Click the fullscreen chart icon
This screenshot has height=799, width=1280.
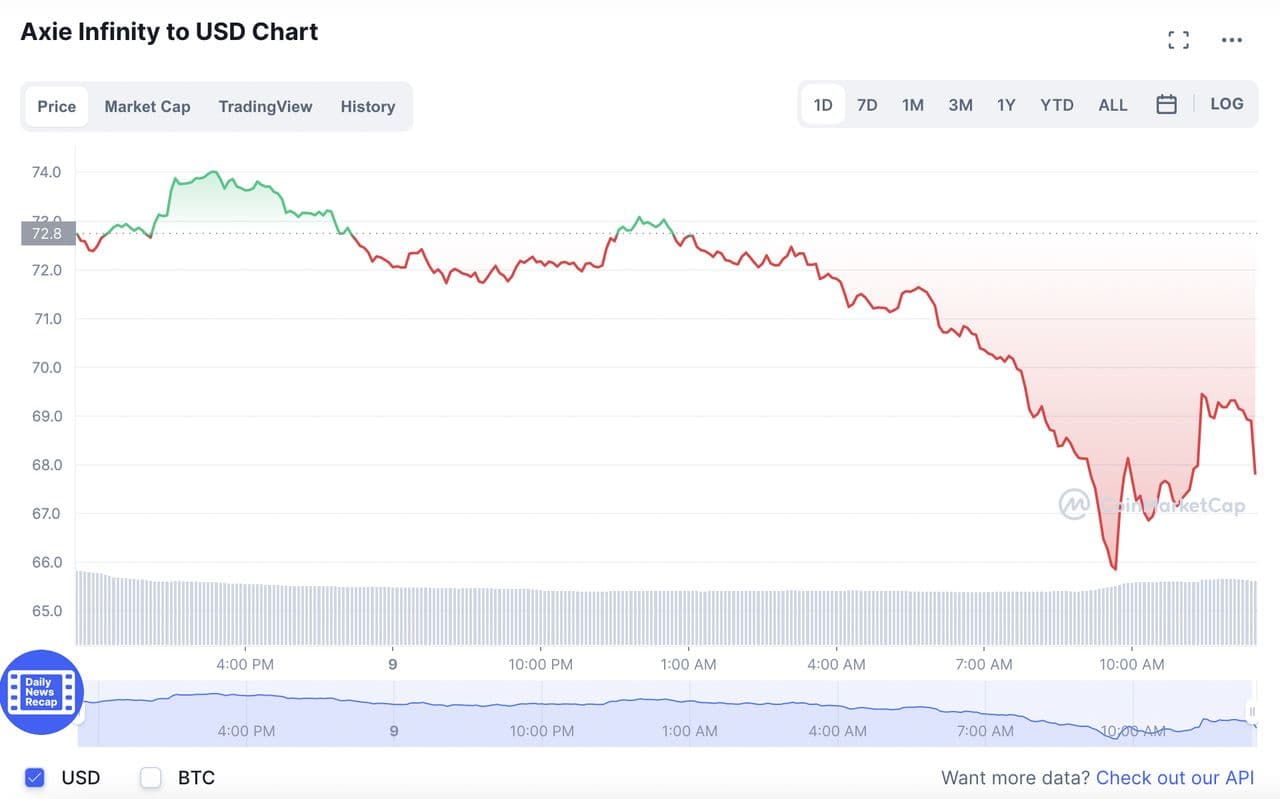click(1179, 40)
